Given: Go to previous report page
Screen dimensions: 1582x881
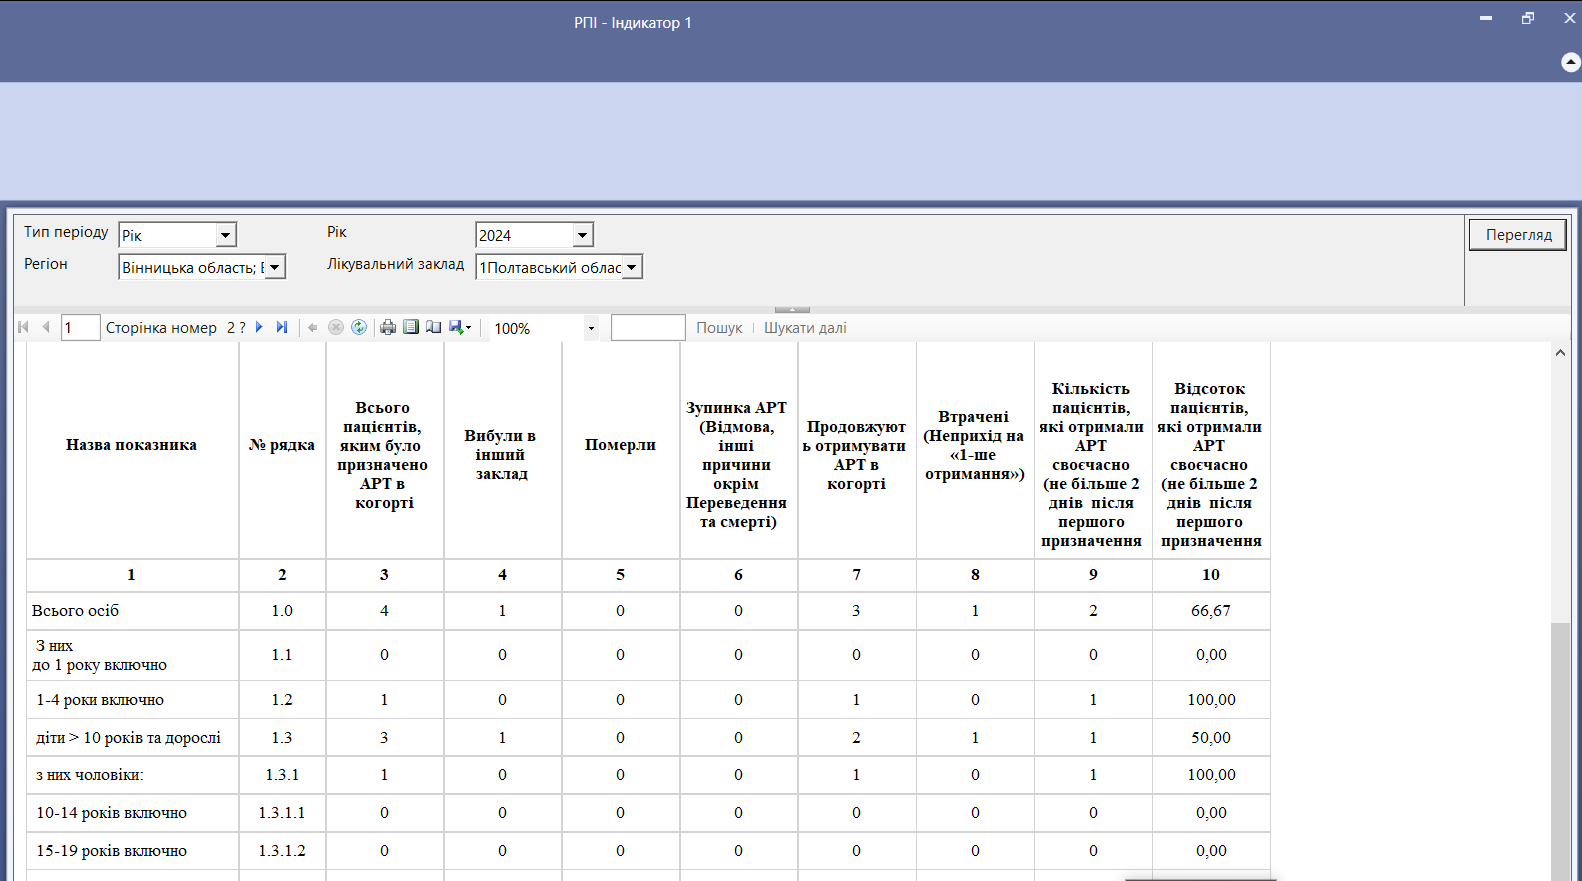Looking at the screenshot, I should pos(45,327).
